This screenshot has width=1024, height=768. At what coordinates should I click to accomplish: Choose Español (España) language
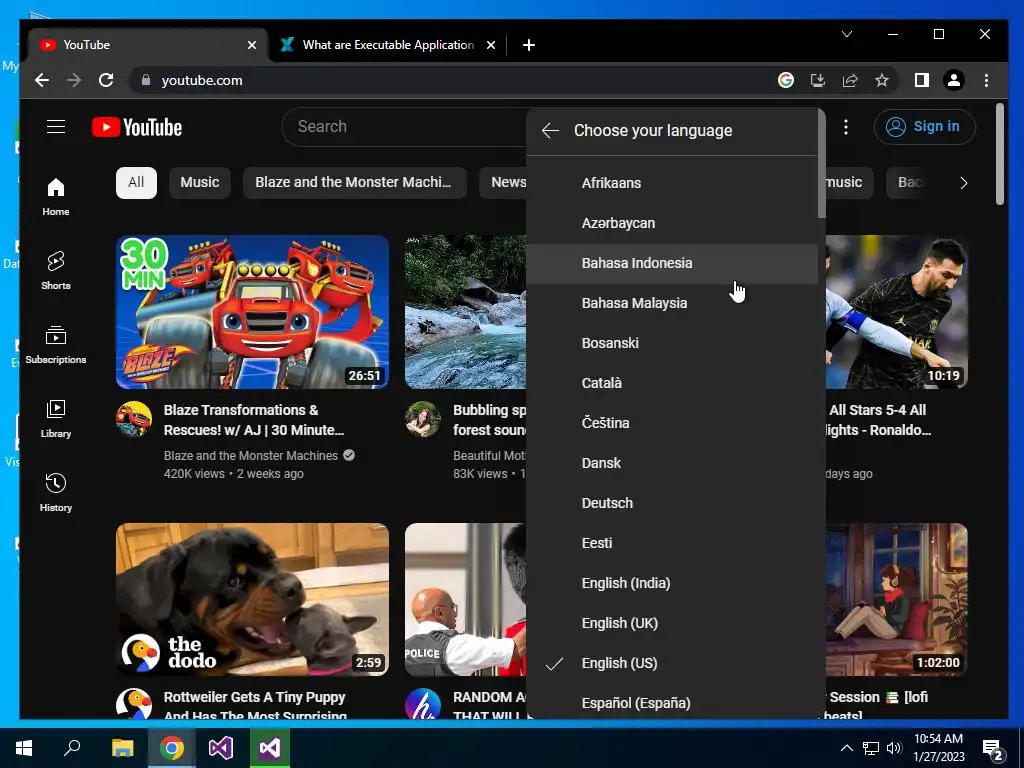(x=672, y=703)
